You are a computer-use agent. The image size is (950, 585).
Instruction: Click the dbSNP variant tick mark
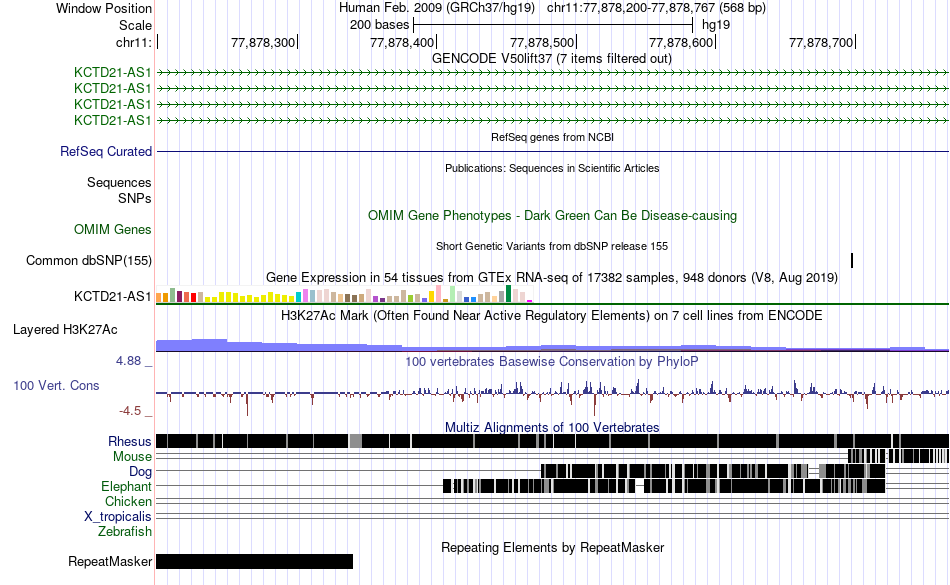(852, 260)
